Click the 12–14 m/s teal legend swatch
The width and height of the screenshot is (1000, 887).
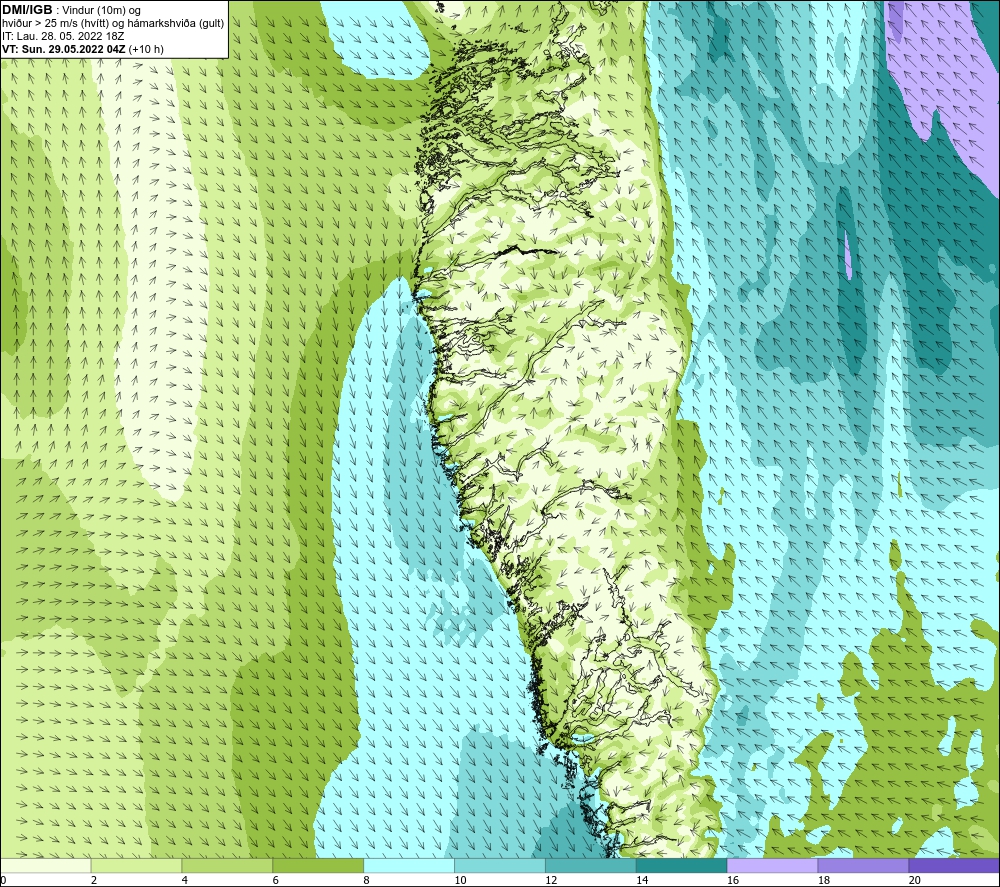tap(591, 866)
